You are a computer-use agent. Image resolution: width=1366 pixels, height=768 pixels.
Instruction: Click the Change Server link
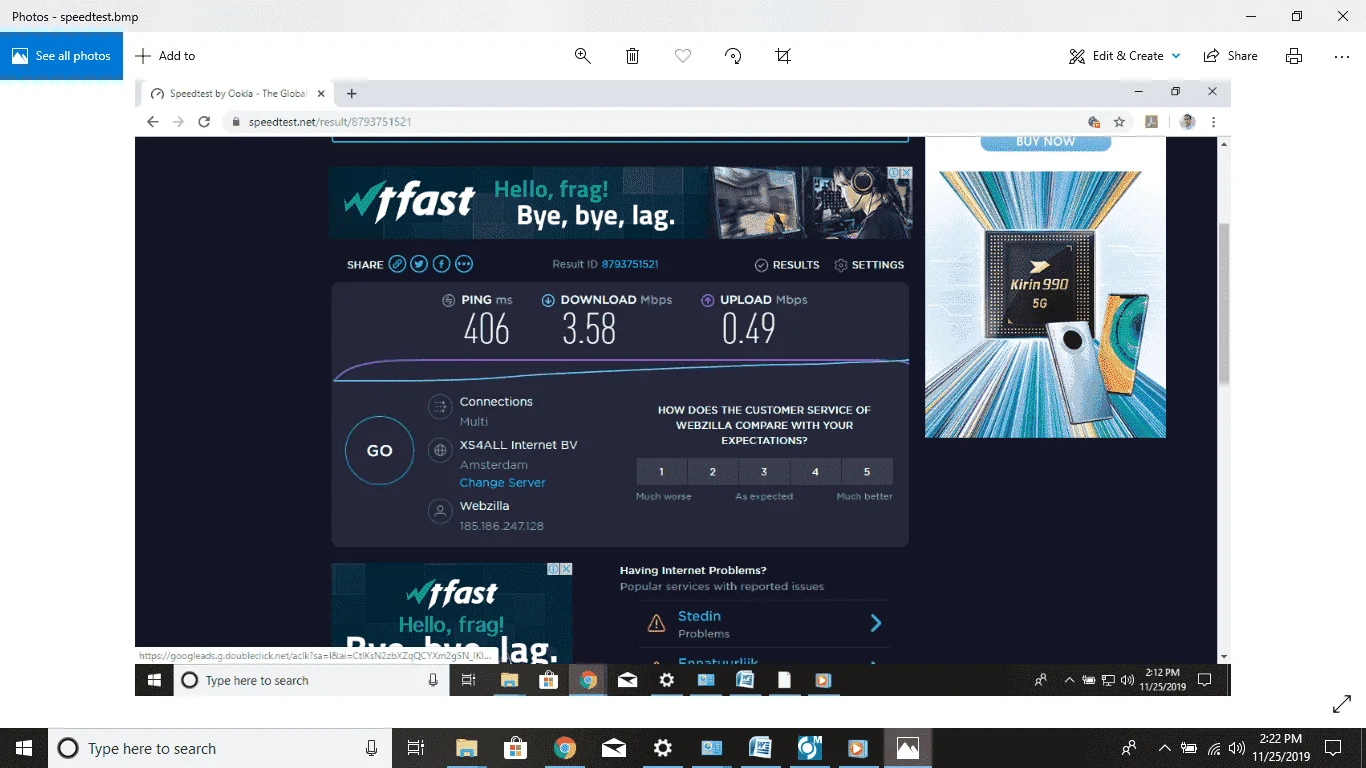coord(503,483)
